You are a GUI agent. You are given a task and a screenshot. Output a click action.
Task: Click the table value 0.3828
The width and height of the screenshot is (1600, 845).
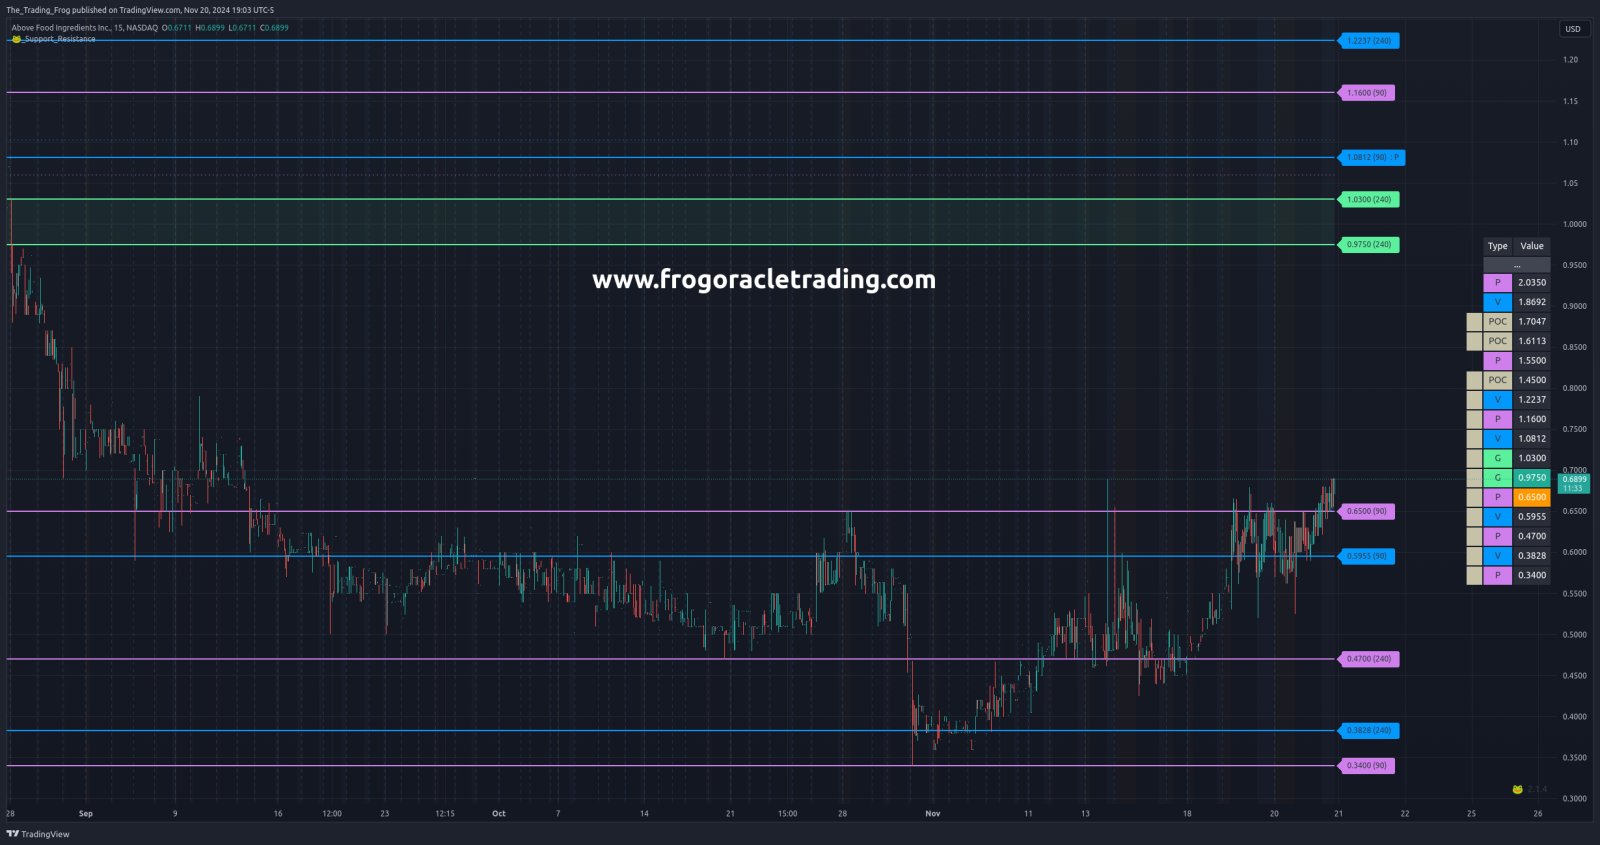pyautogui.click(x=1532, y=556)
